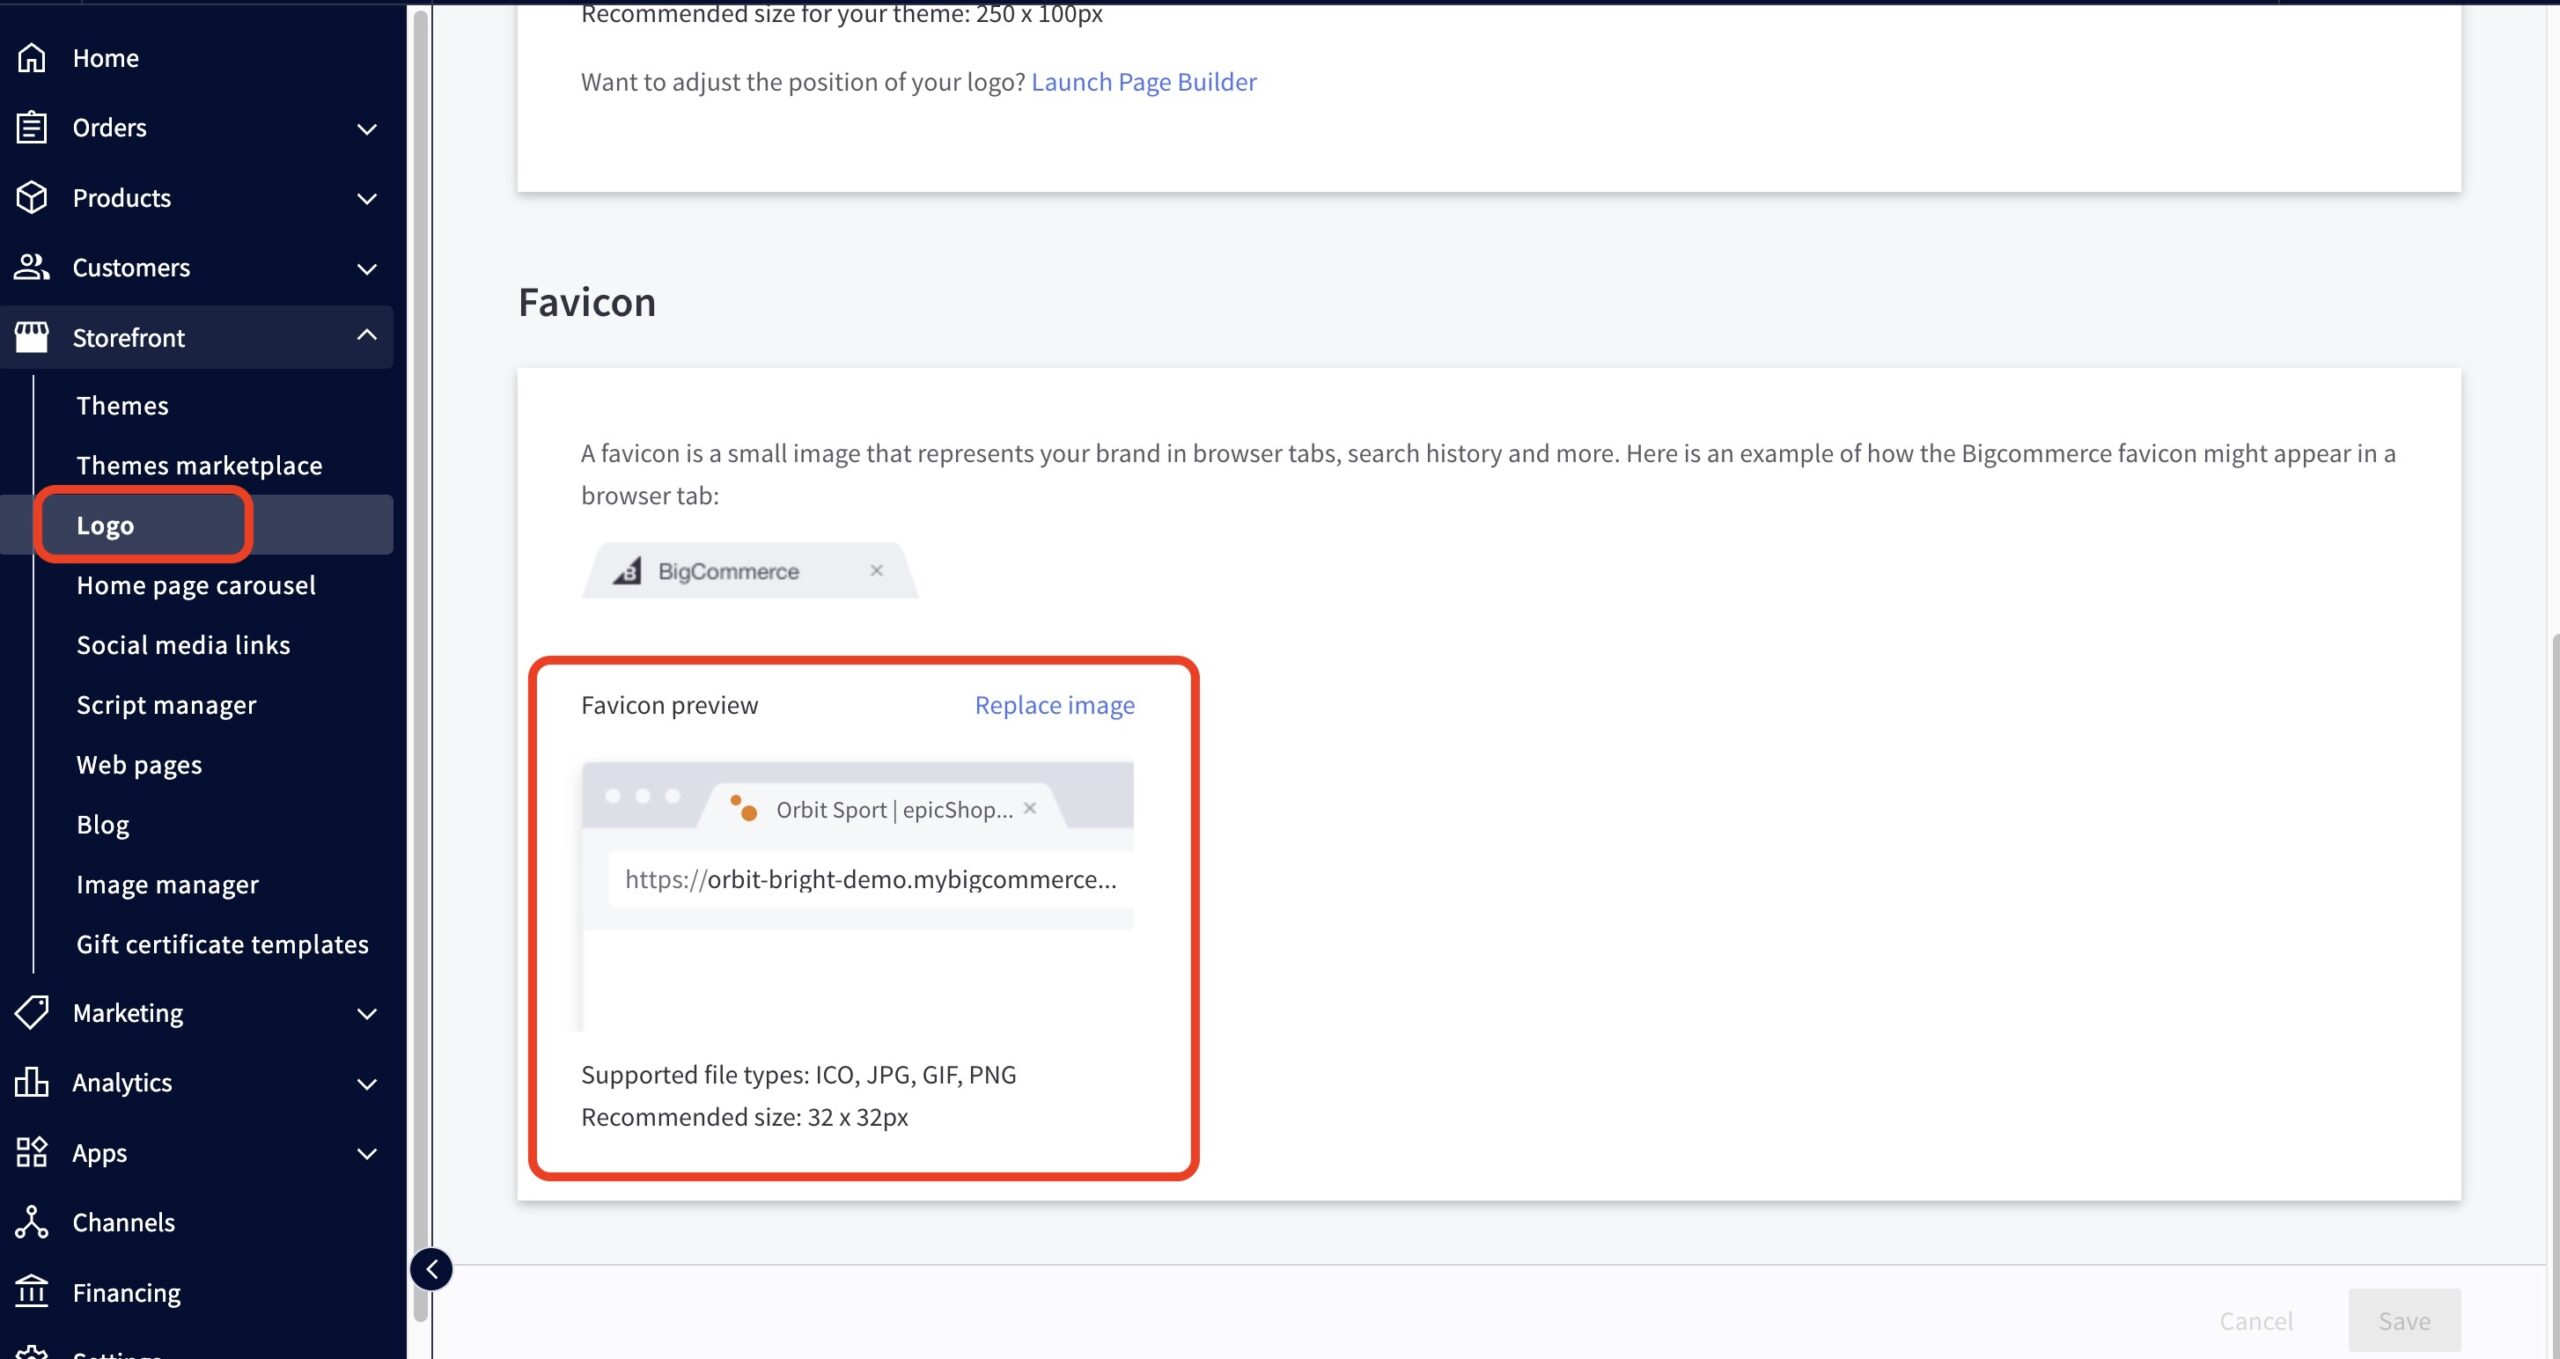Open Themes marketplace page
Viewport: 2560px width, 1359px height.
pos(199,465)
